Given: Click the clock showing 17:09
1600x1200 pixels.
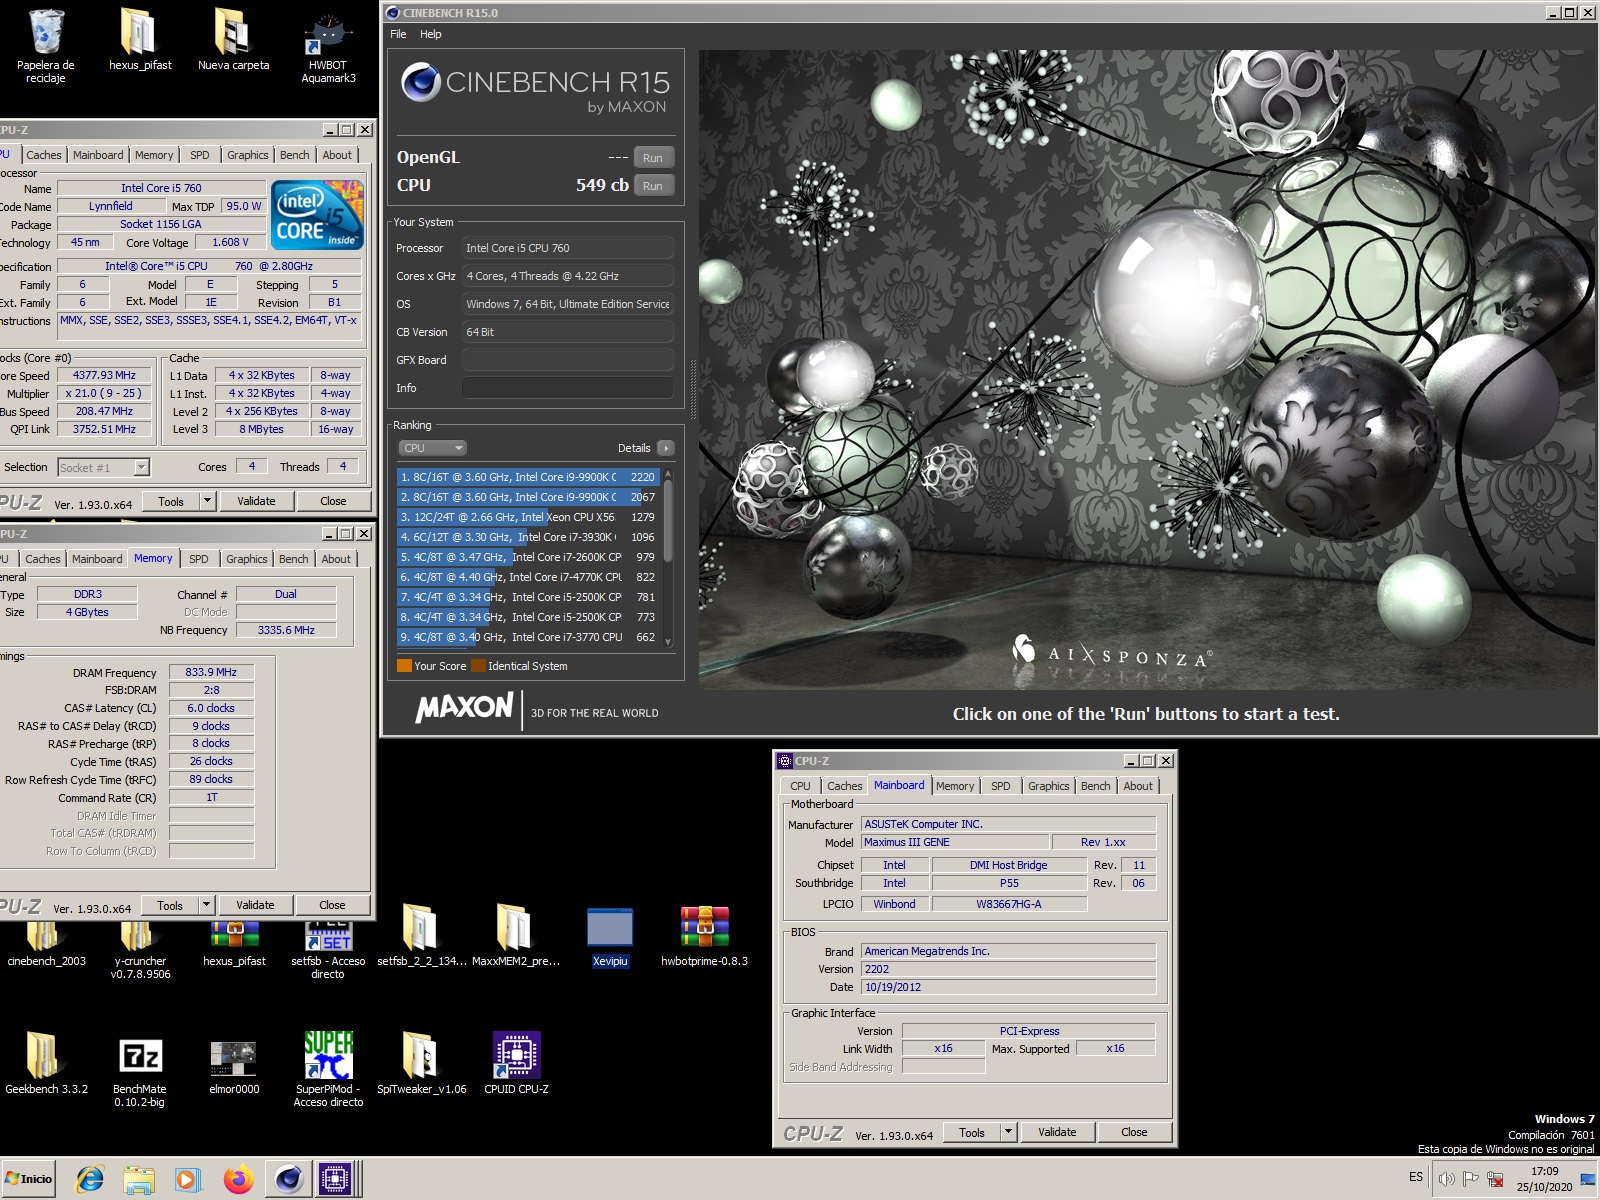Looking at the screenshot, I should [x=1544, y=1171].
